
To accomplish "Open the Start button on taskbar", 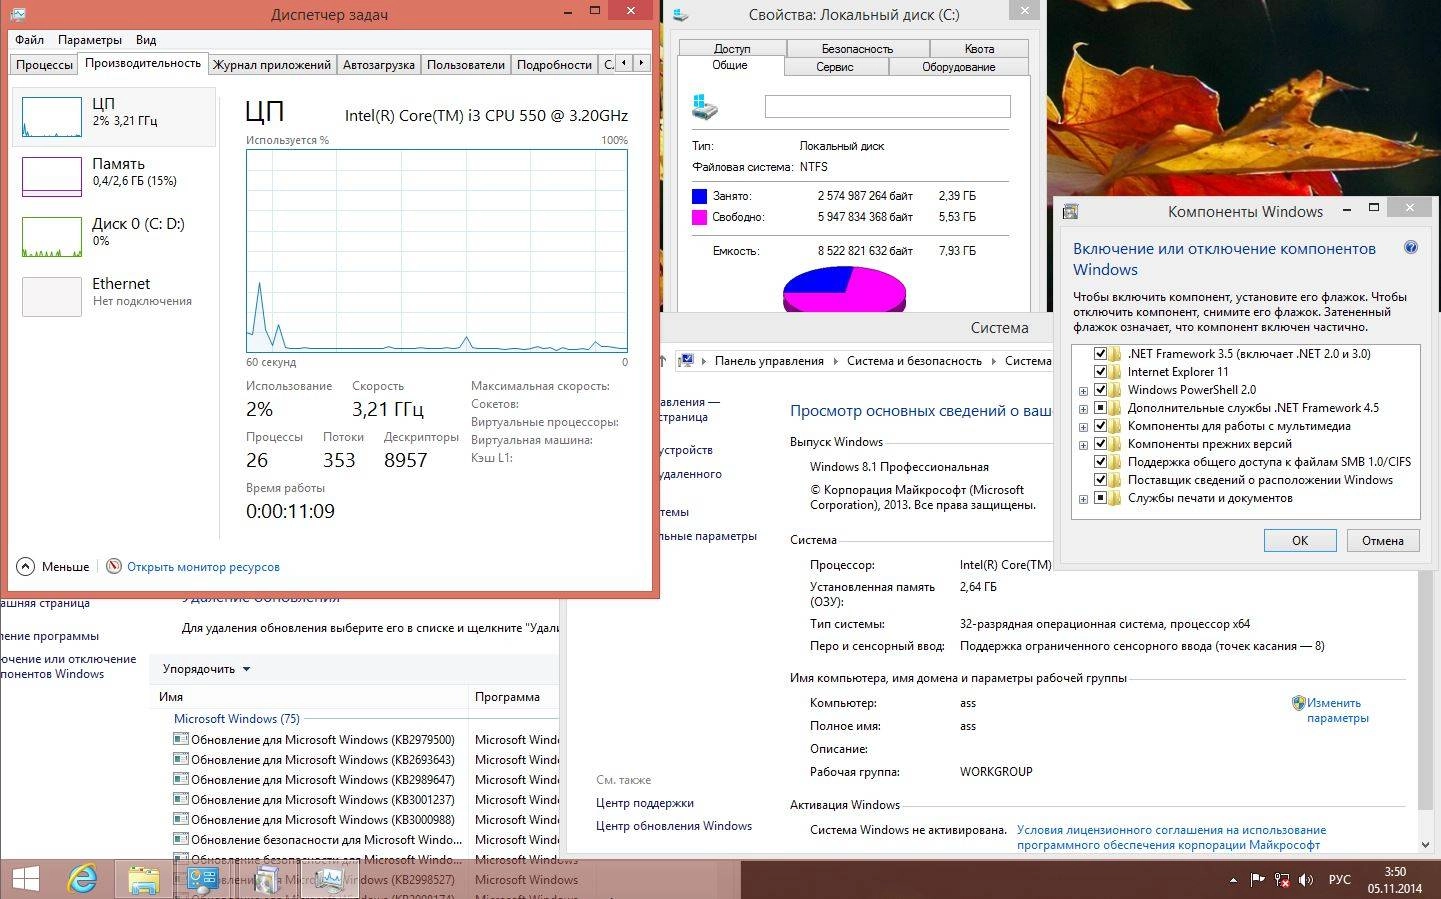I will coord(25,879).
